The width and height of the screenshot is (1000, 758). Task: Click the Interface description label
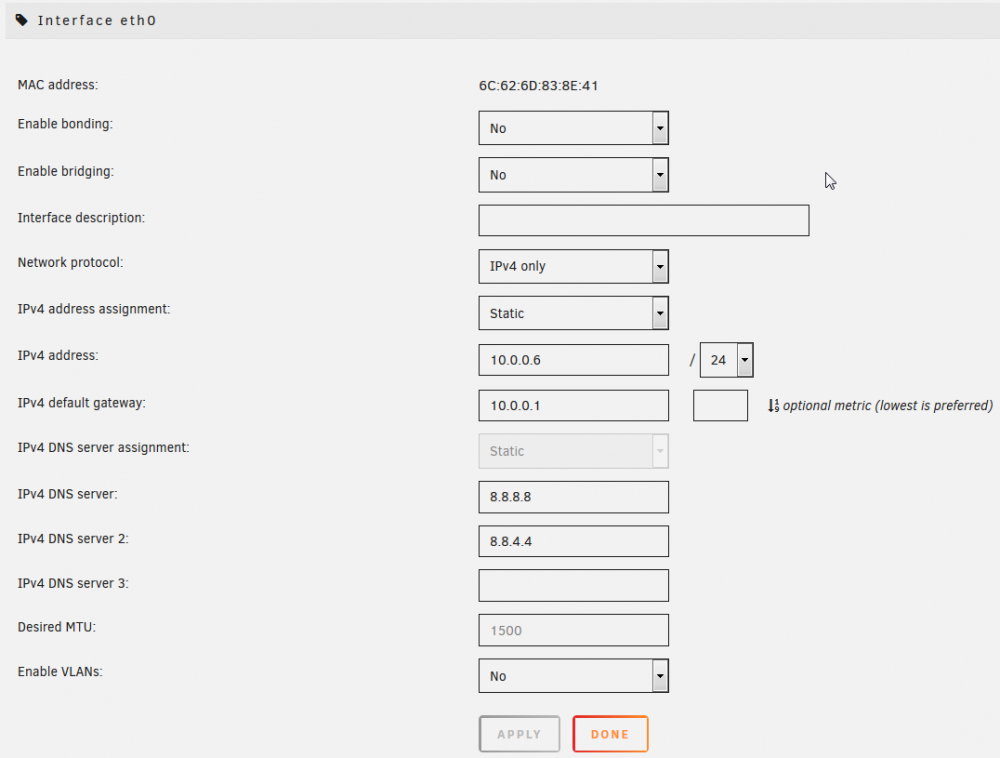(81, 217)
